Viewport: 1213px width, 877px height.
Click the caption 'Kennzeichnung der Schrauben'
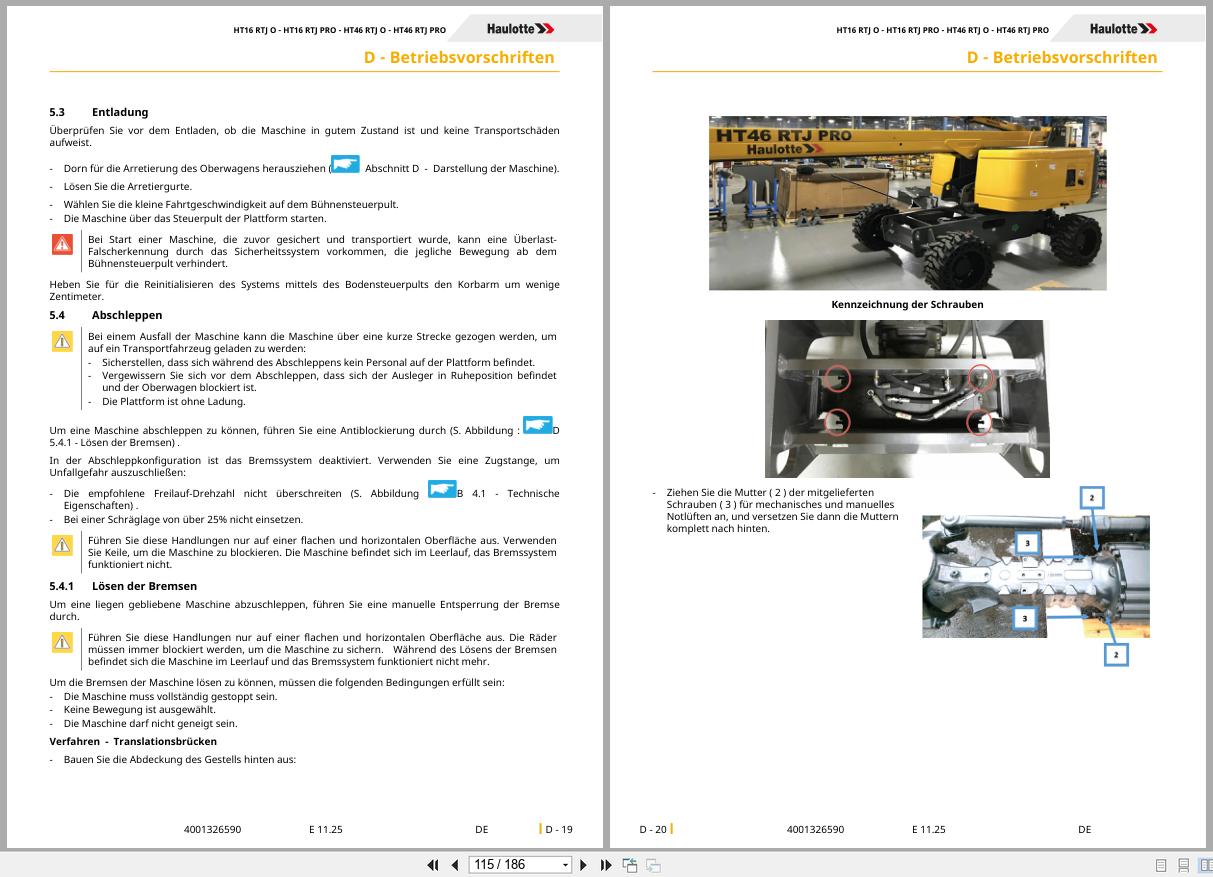(907, 304)
